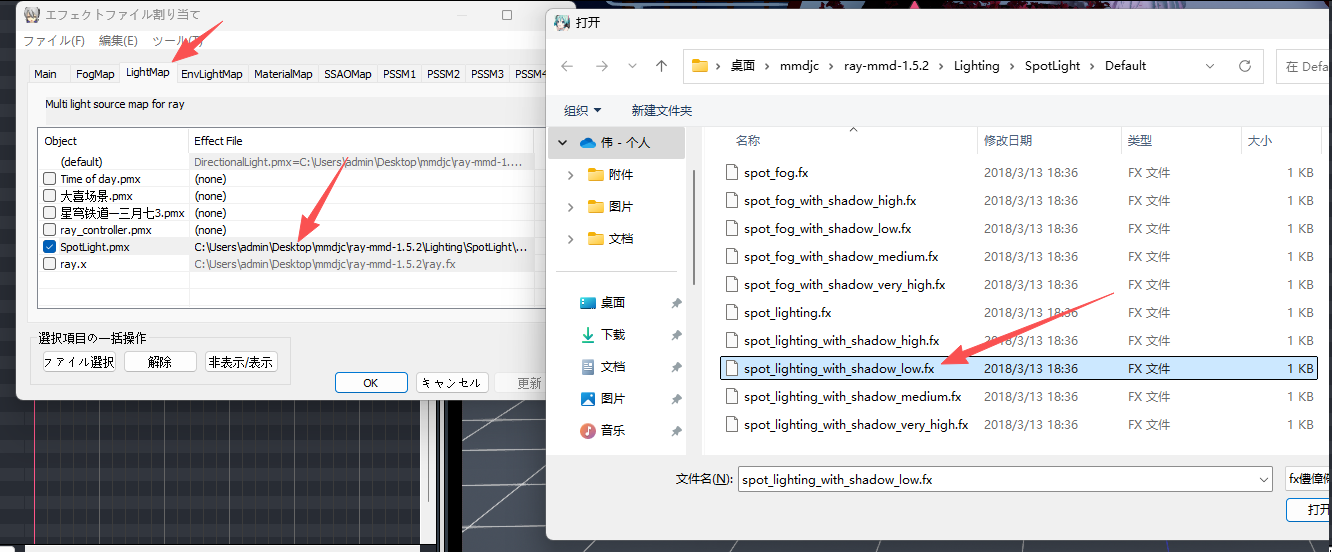Uncheck the SpotLight.pmx checkbox
This screenshot has height=552, width=1332.
click(50, 247)
